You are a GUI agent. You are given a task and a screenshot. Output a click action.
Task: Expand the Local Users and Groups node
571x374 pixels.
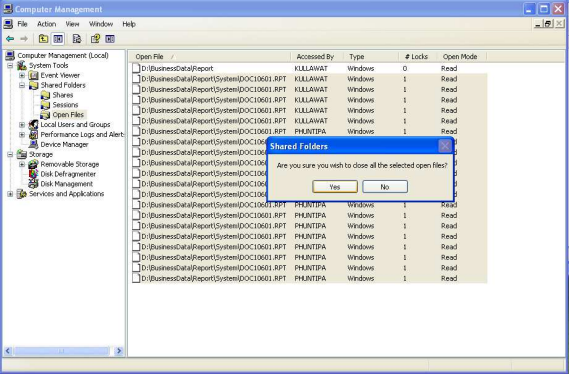pos(22,125)
